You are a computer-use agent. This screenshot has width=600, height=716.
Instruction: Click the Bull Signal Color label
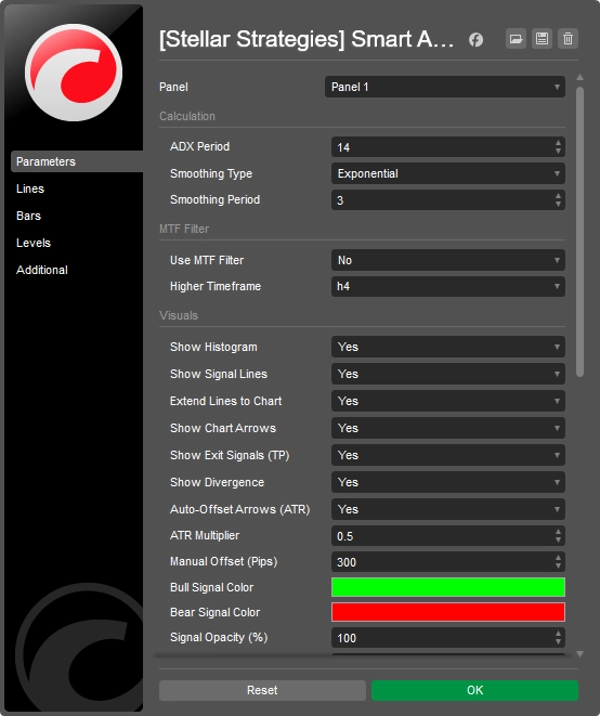pos(212,587)
